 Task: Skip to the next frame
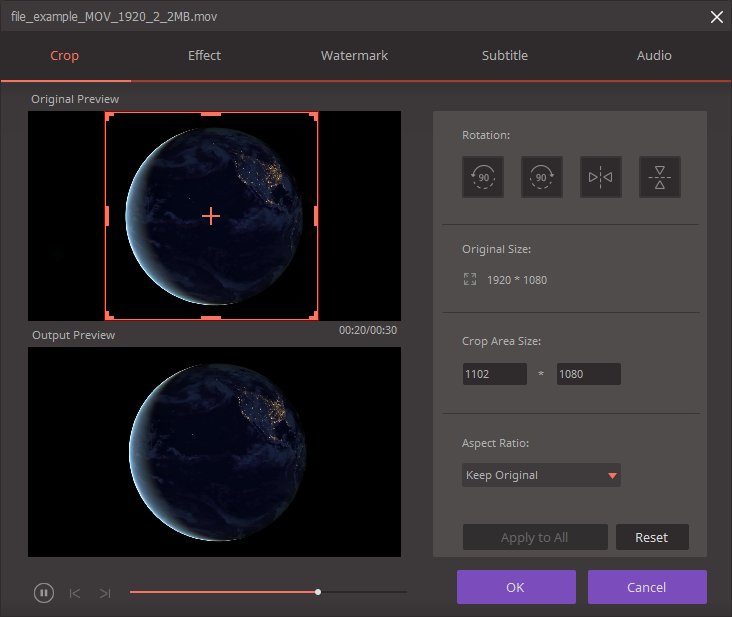tap(105, 593)
